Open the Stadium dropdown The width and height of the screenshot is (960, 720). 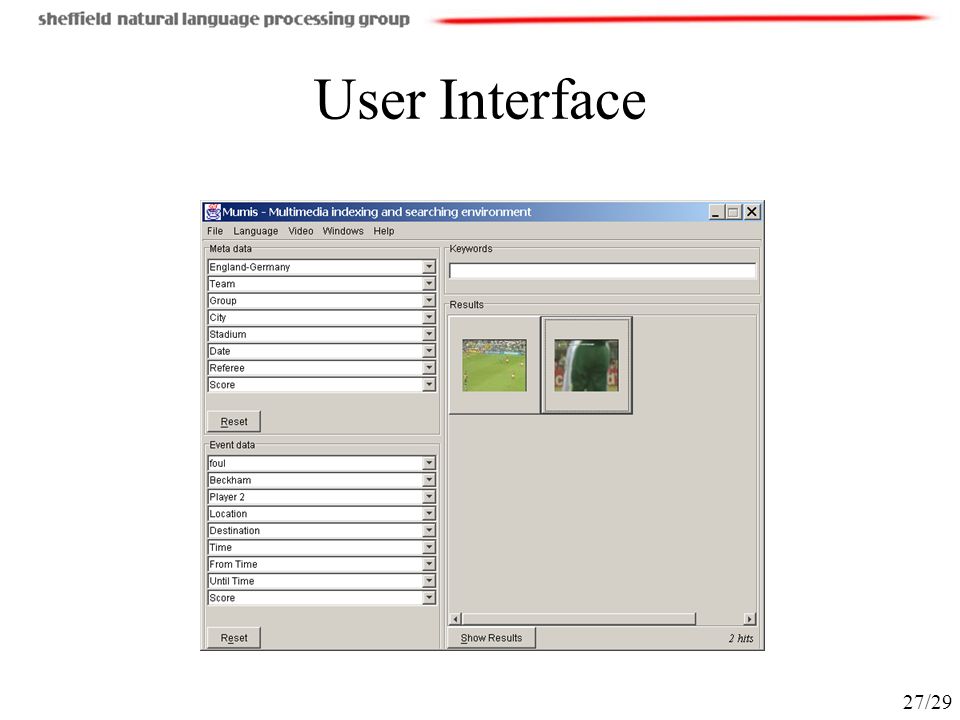point(429,334)
